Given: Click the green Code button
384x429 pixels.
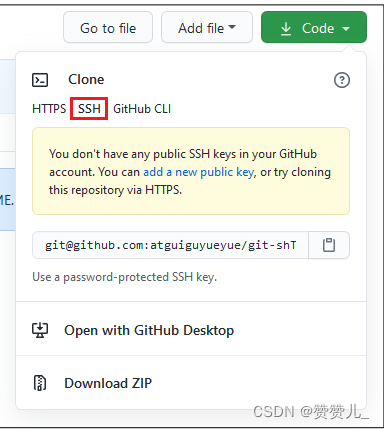Looking at the screenshot, I should pos(314,27).
